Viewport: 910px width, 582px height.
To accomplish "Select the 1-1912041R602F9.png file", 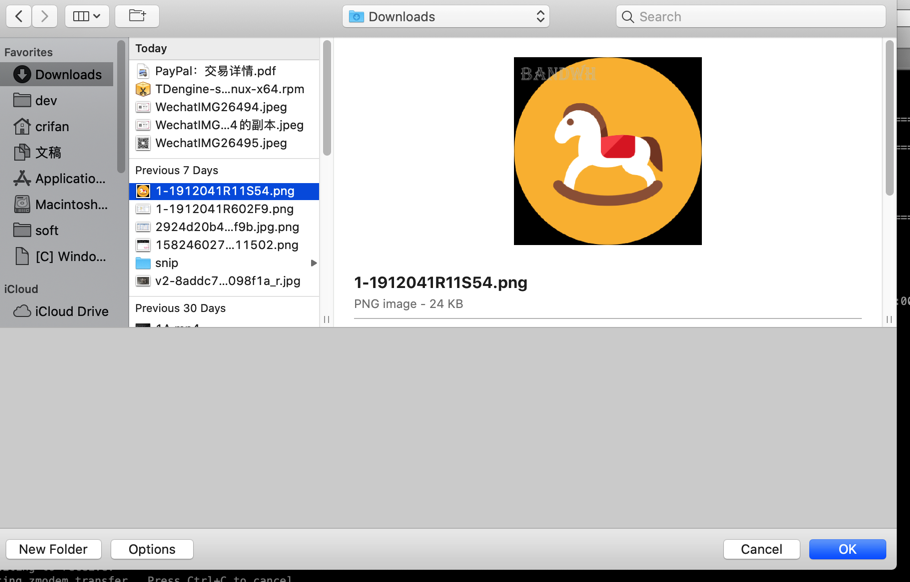I will [224, 209].
